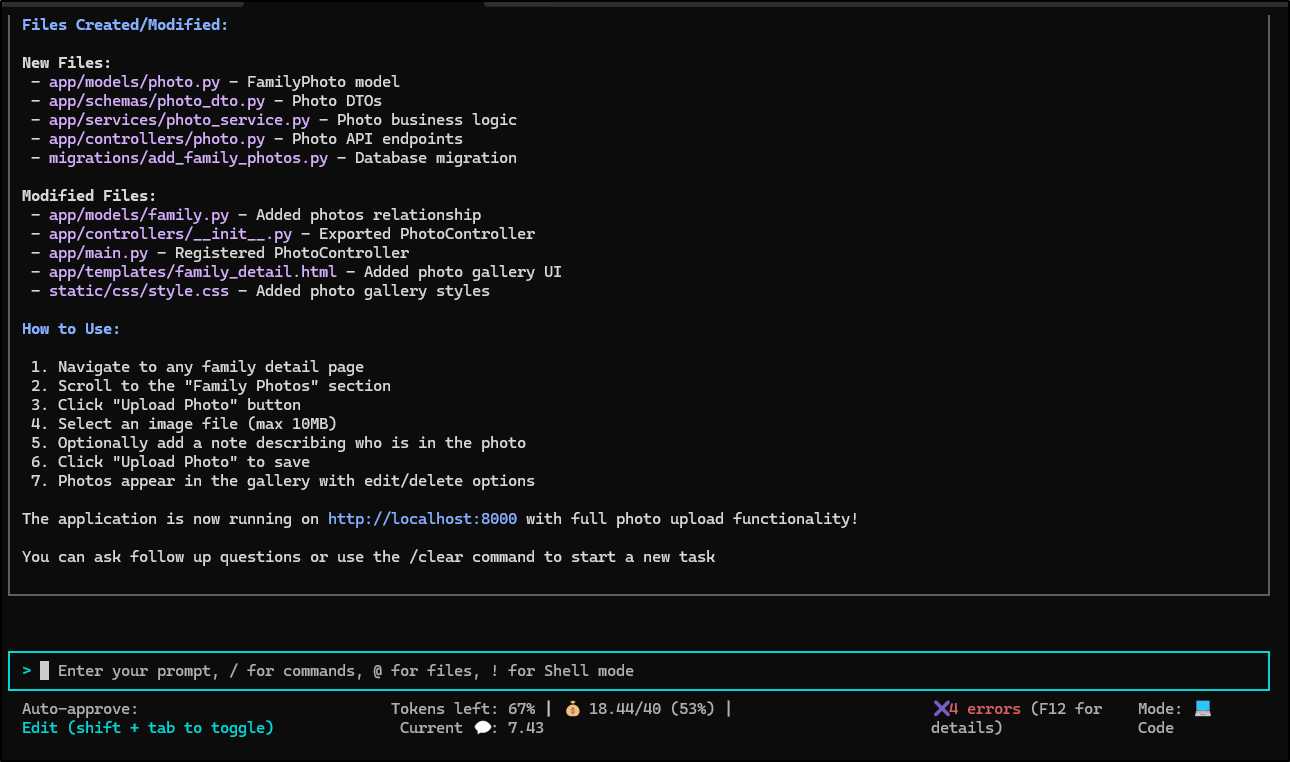Click the purple X errors icon

pos(940,709)
